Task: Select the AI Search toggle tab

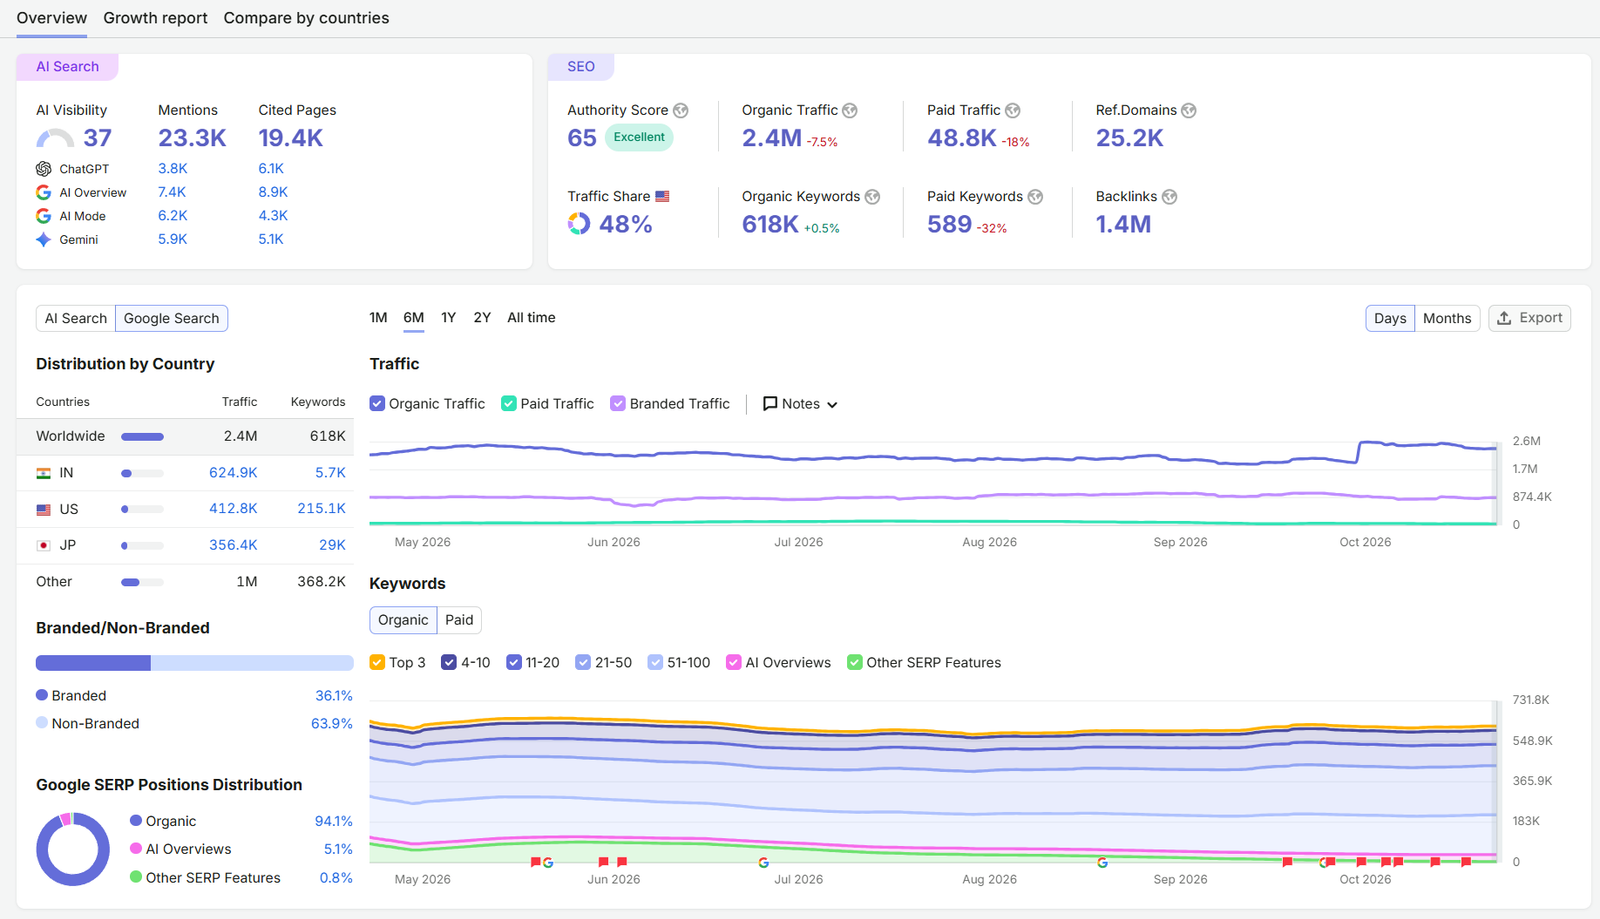Action: pos(76,318)
